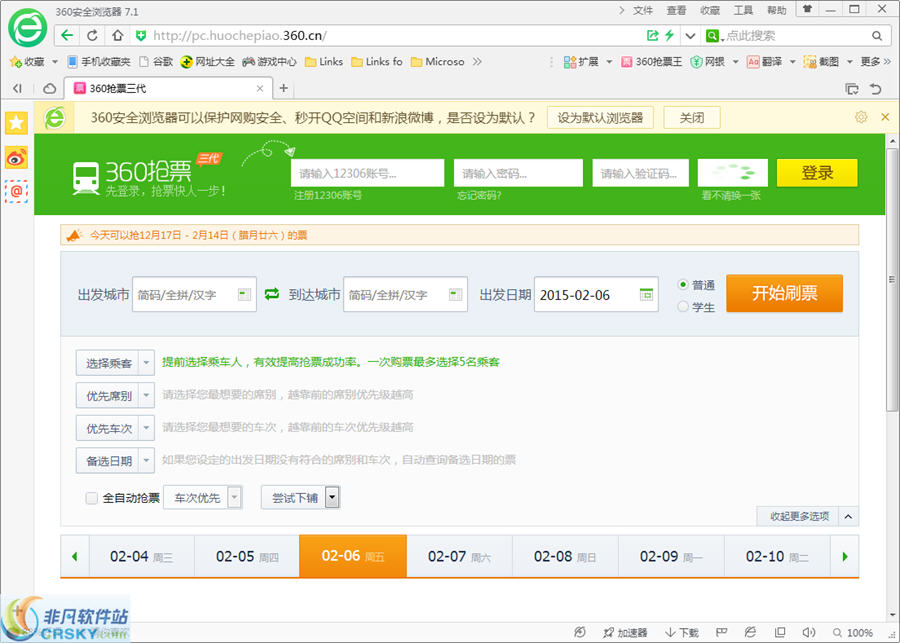Open the 扩展 extensions icon

[581, 61]
